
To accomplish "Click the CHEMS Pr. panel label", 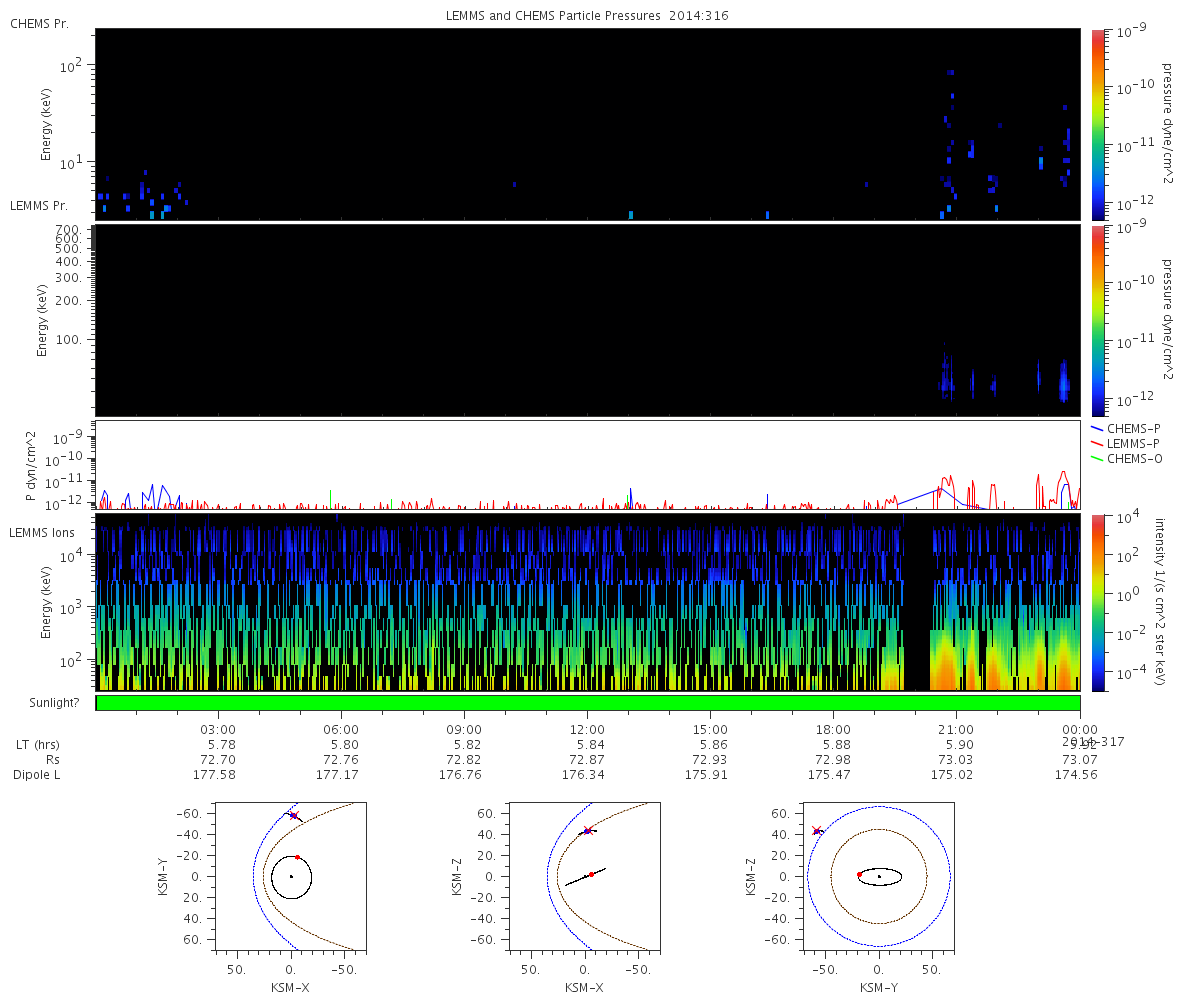I will coord(39,23).
